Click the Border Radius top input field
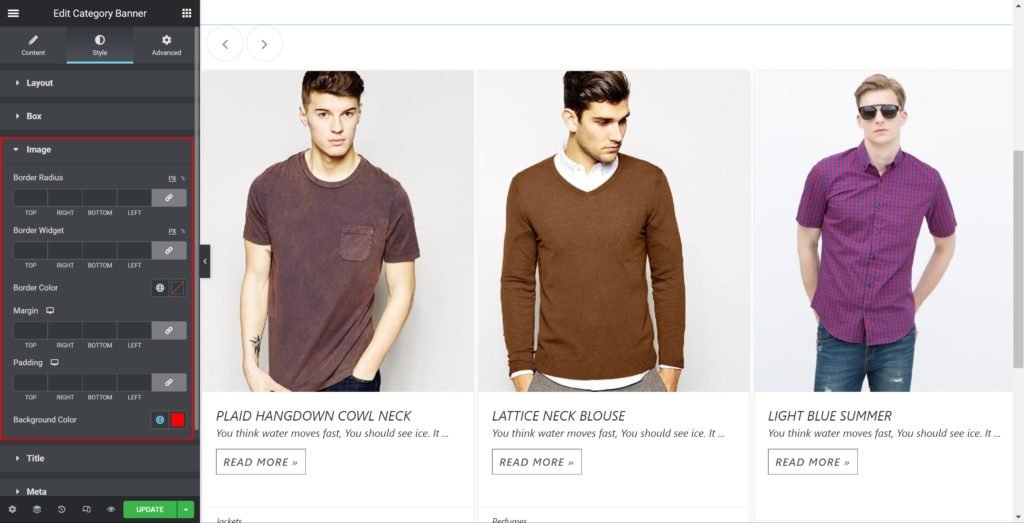The image size is (1024, 523). point(31,198)
